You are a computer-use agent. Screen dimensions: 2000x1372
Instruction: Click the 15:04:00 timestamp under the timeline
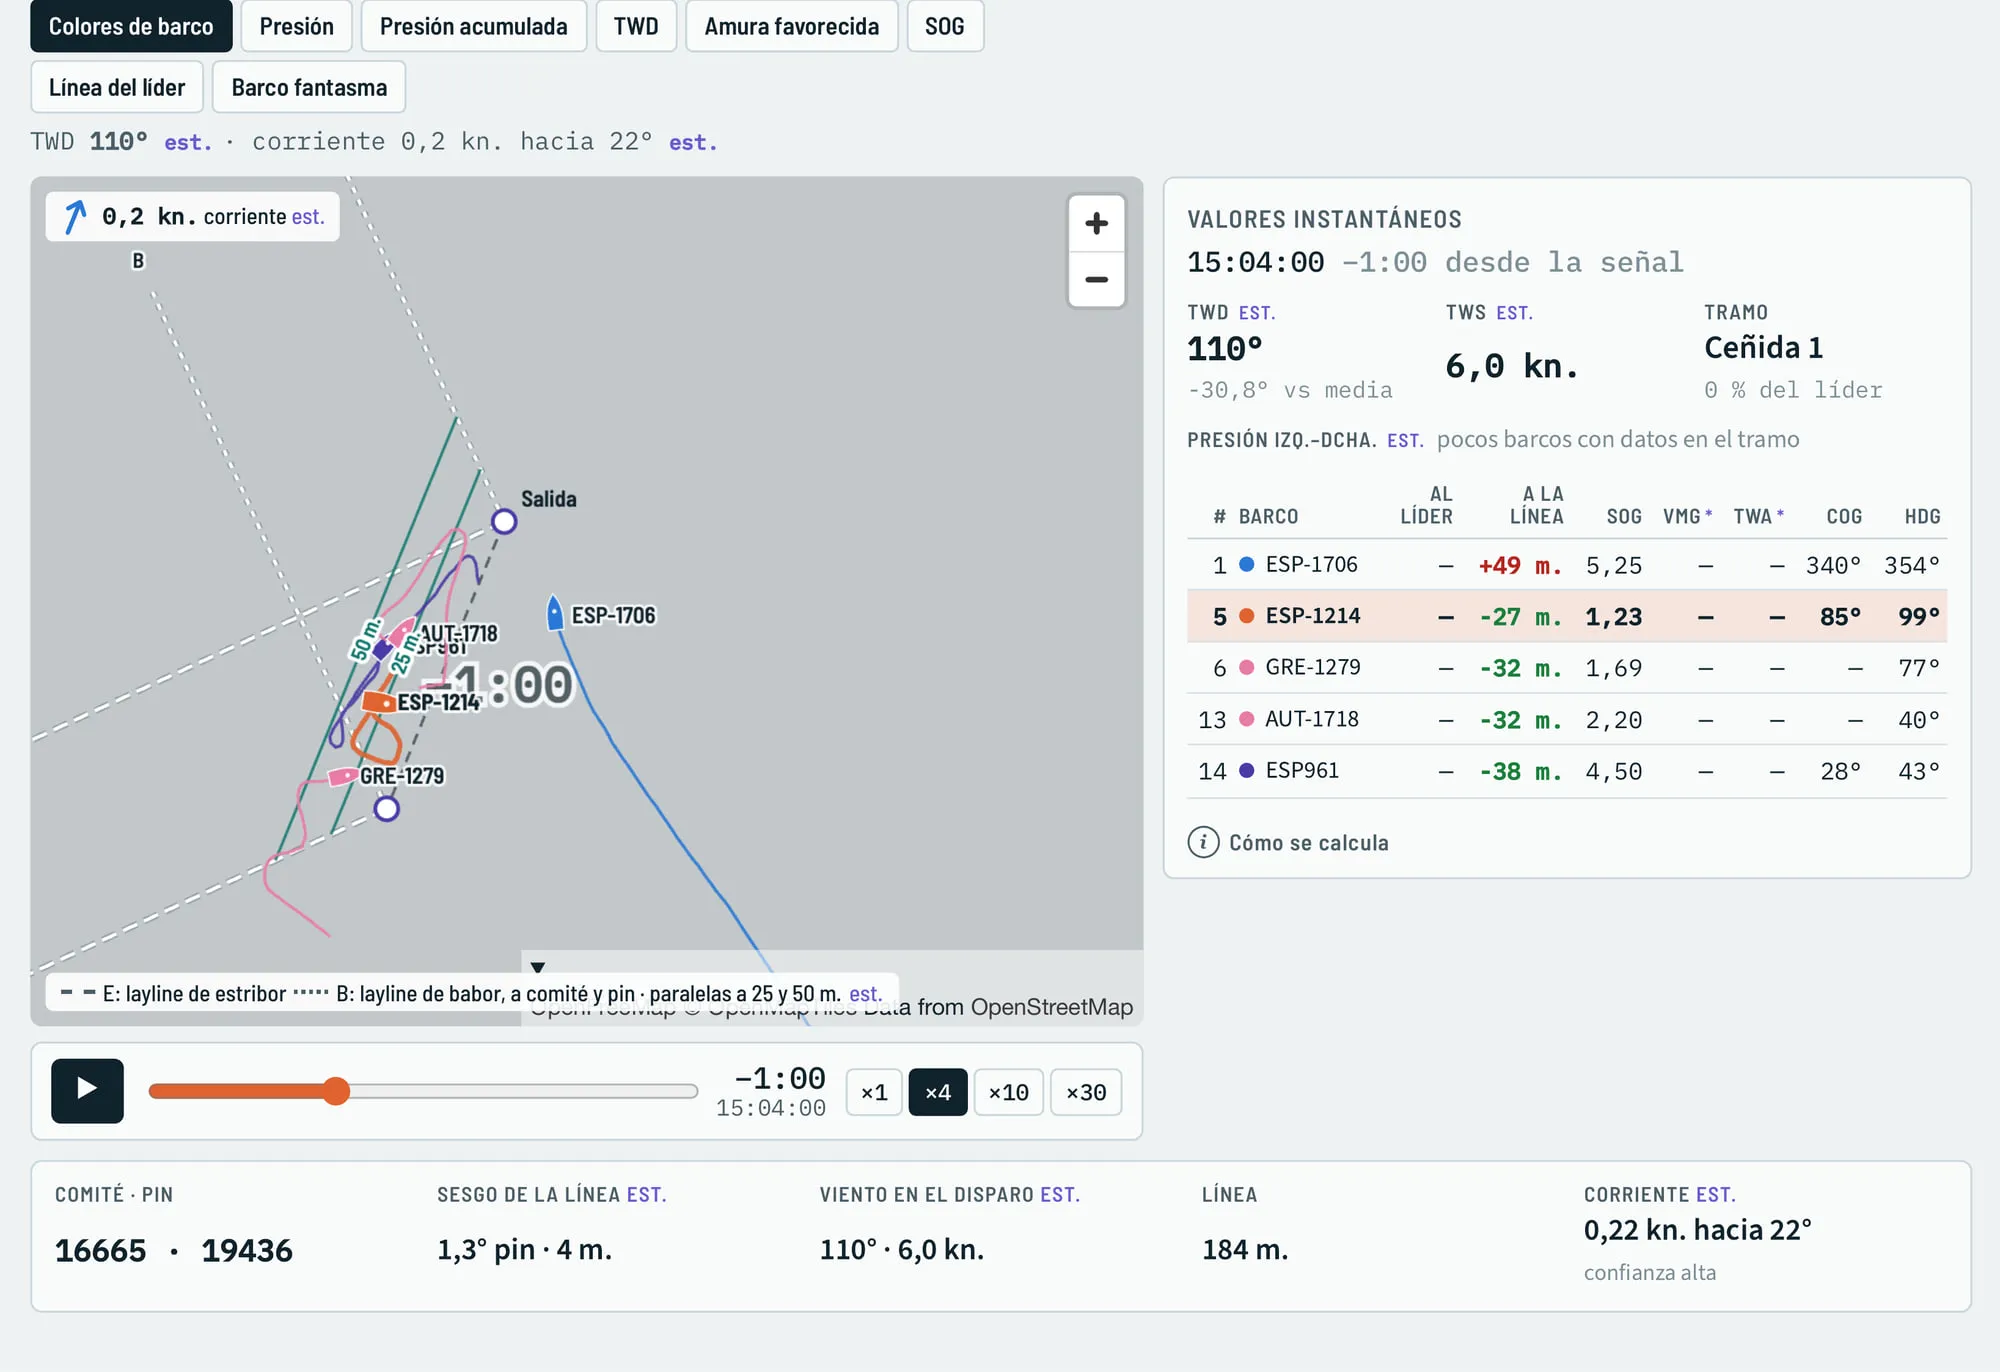tap(771, 1108)
